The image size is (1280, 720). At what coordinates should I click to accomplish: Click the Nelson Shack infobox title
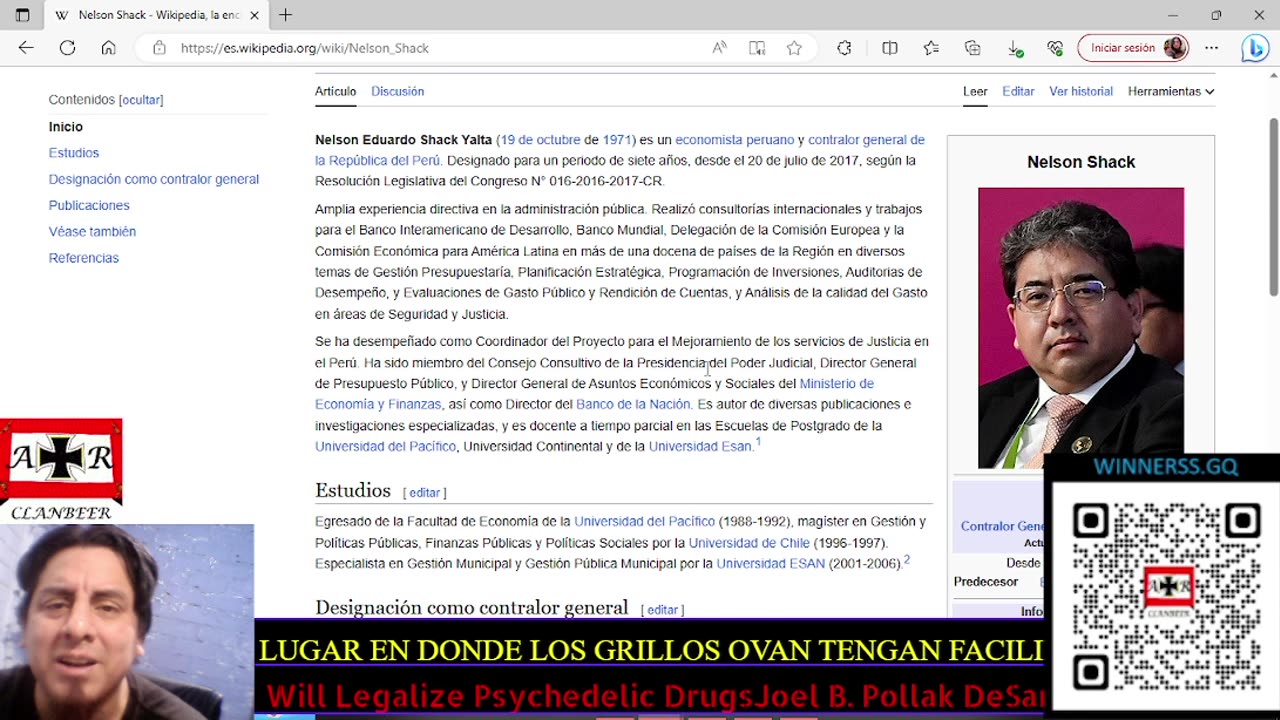1081,162
